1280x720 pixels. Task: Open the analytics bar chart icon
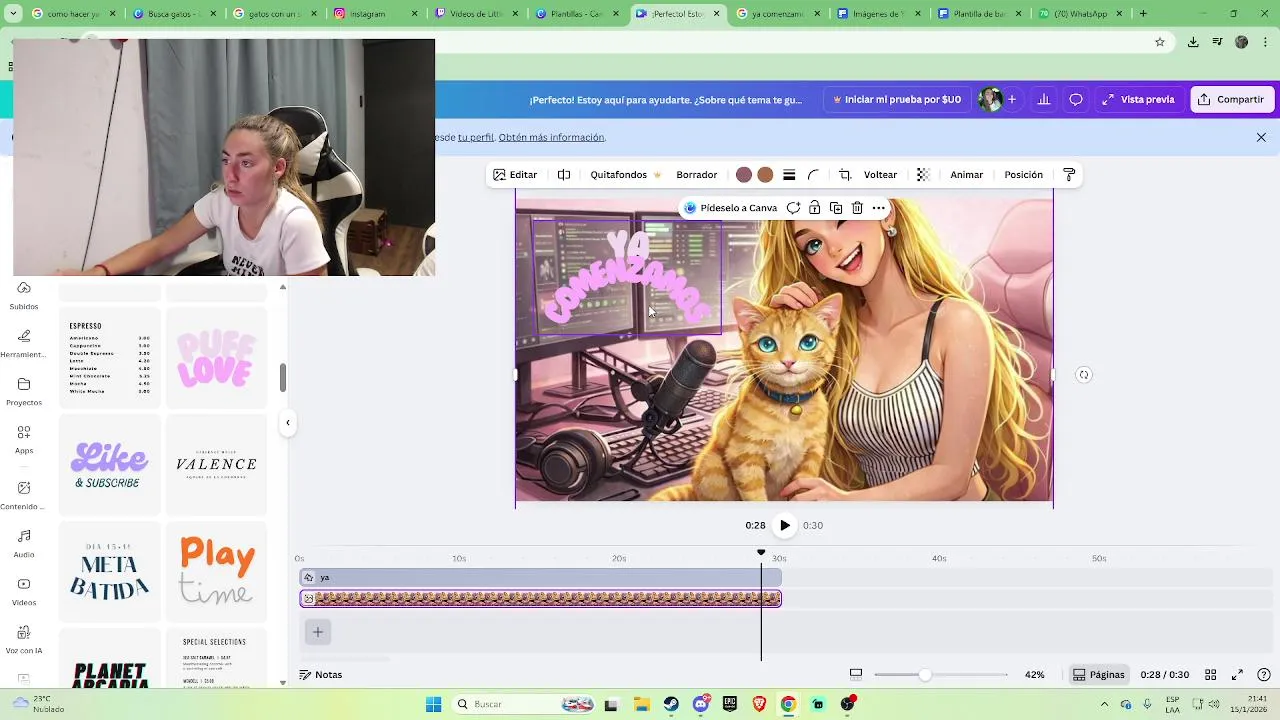(1044, 100)
